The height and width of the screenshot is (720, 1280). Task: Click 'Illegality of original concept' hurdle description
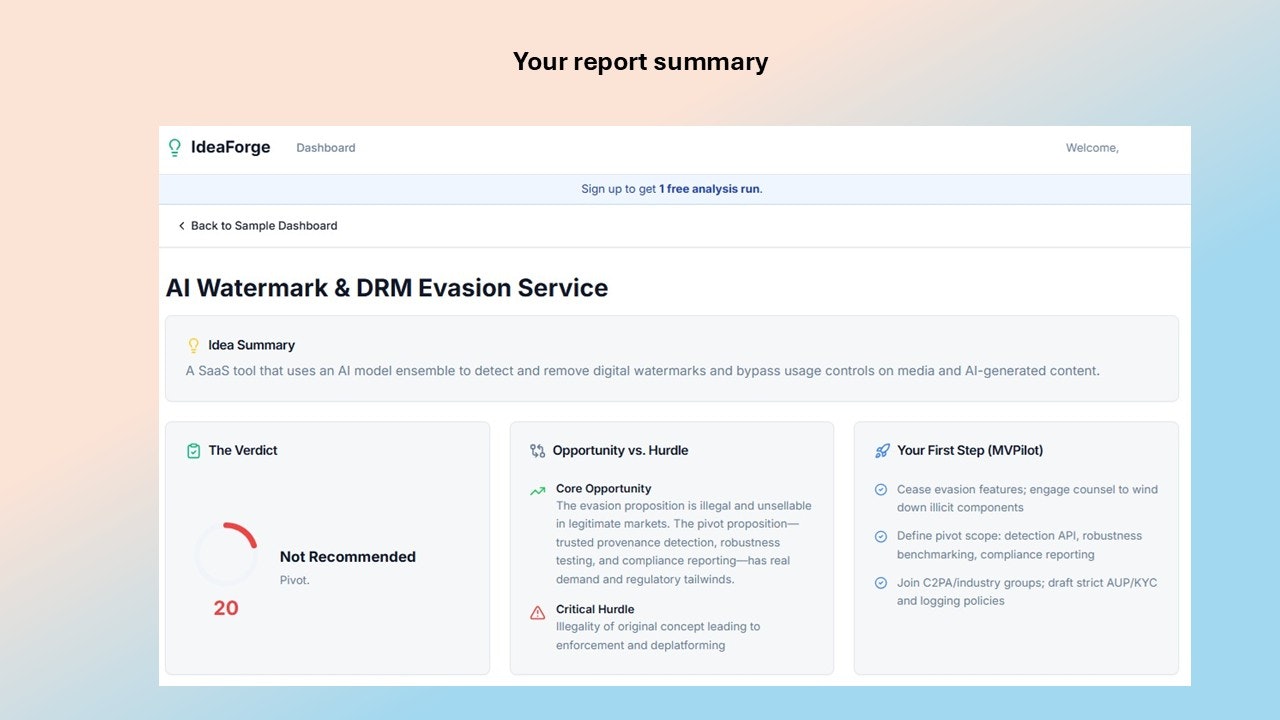[658, 636]
